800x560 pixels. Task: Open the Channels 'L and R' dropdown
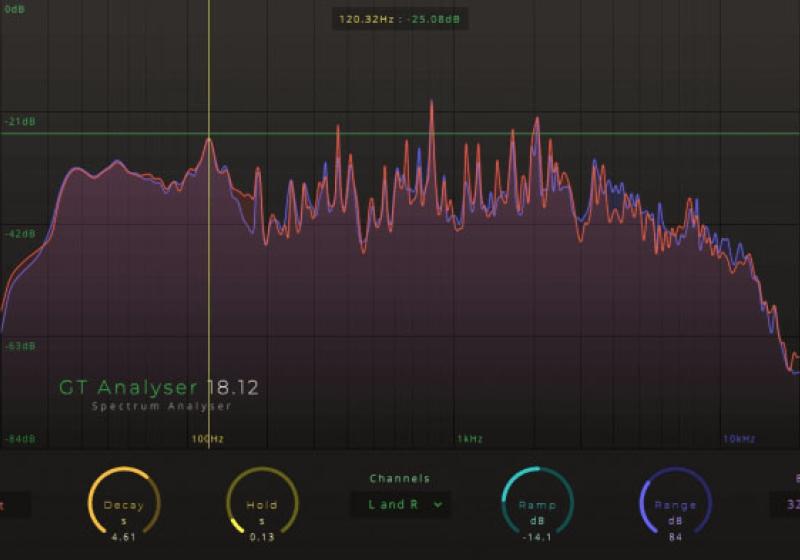[x=400, y=505]
